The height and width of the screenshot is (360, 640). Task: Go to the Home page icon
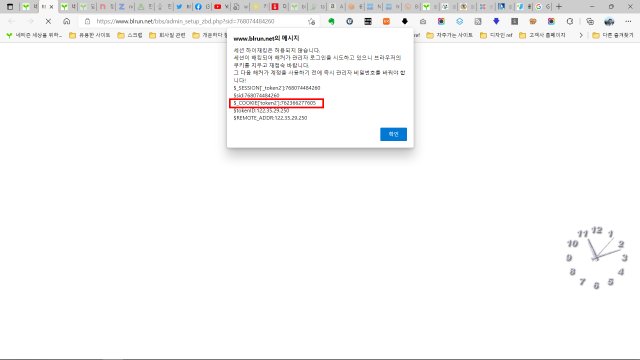67,21
